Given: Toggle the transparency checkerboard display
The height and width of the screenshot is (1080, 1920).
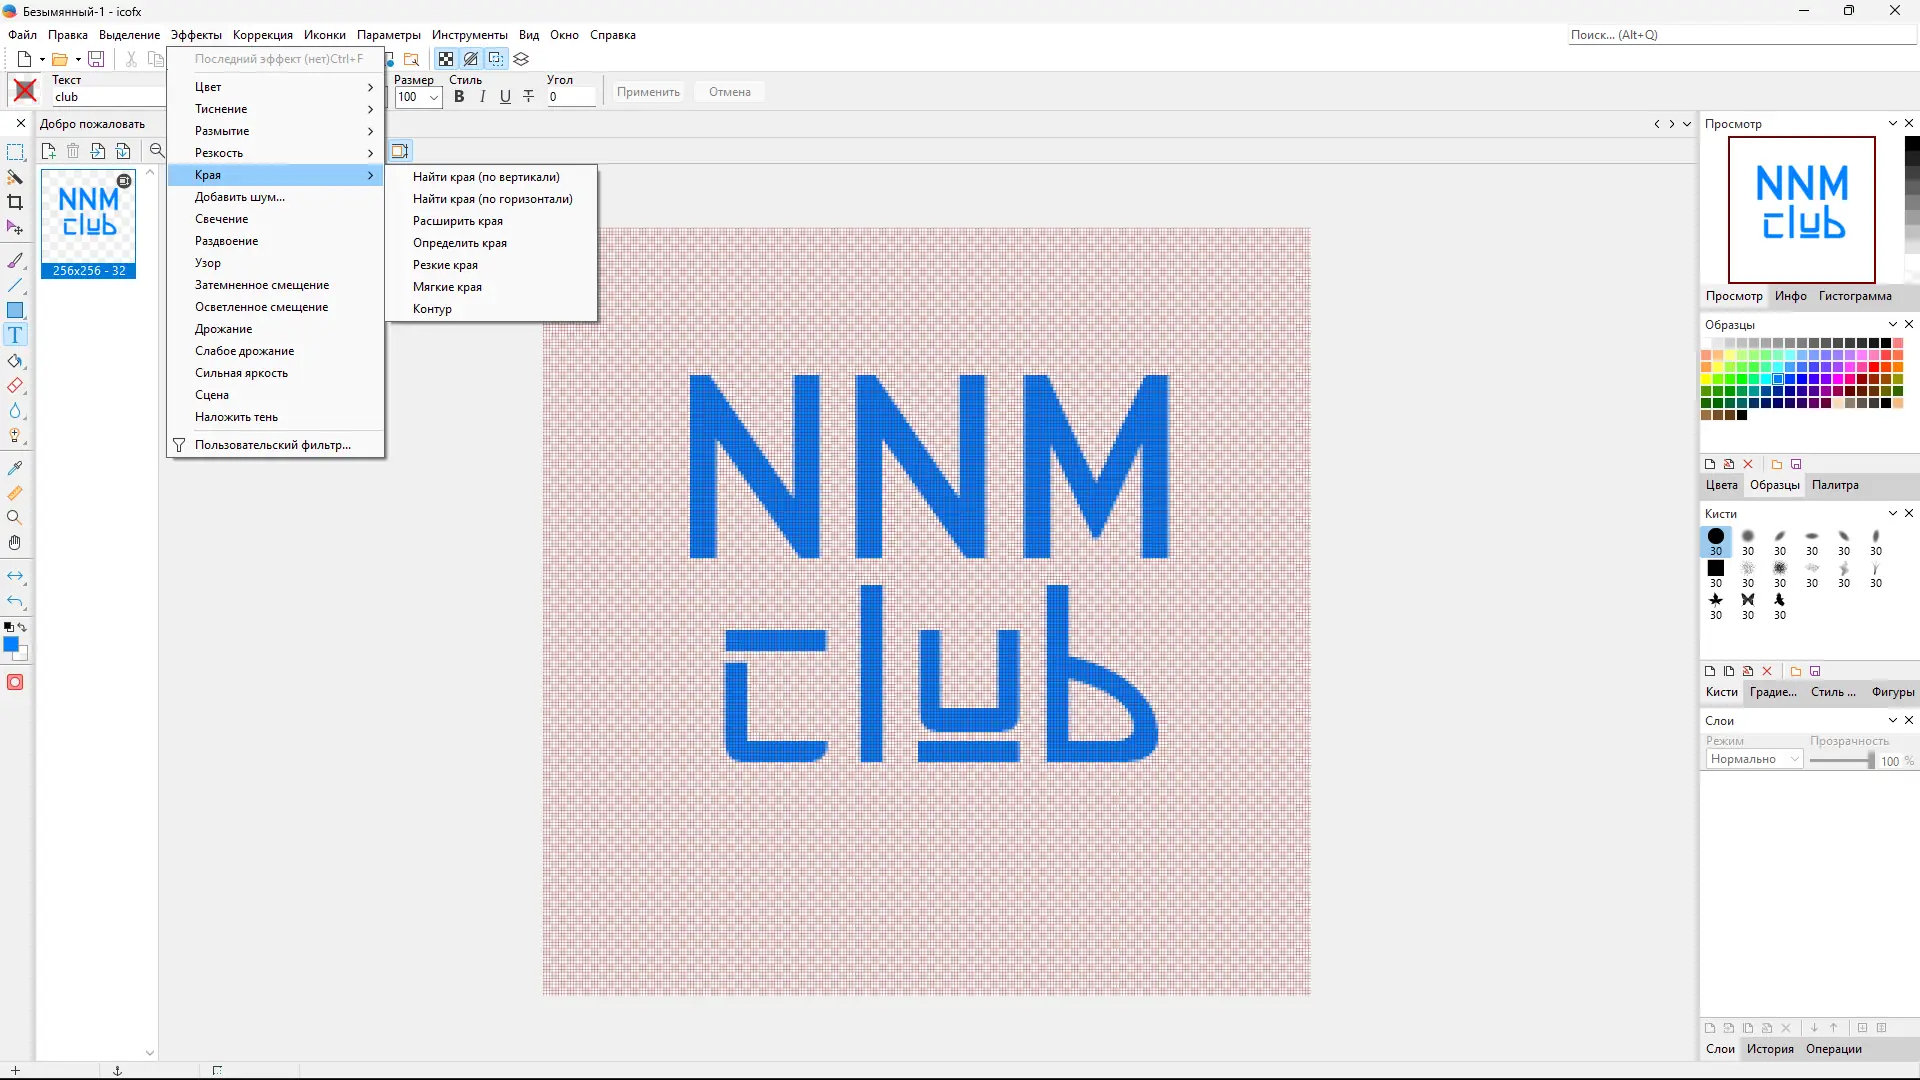Looking at the screenshot, I should click(x=446, y=59).
